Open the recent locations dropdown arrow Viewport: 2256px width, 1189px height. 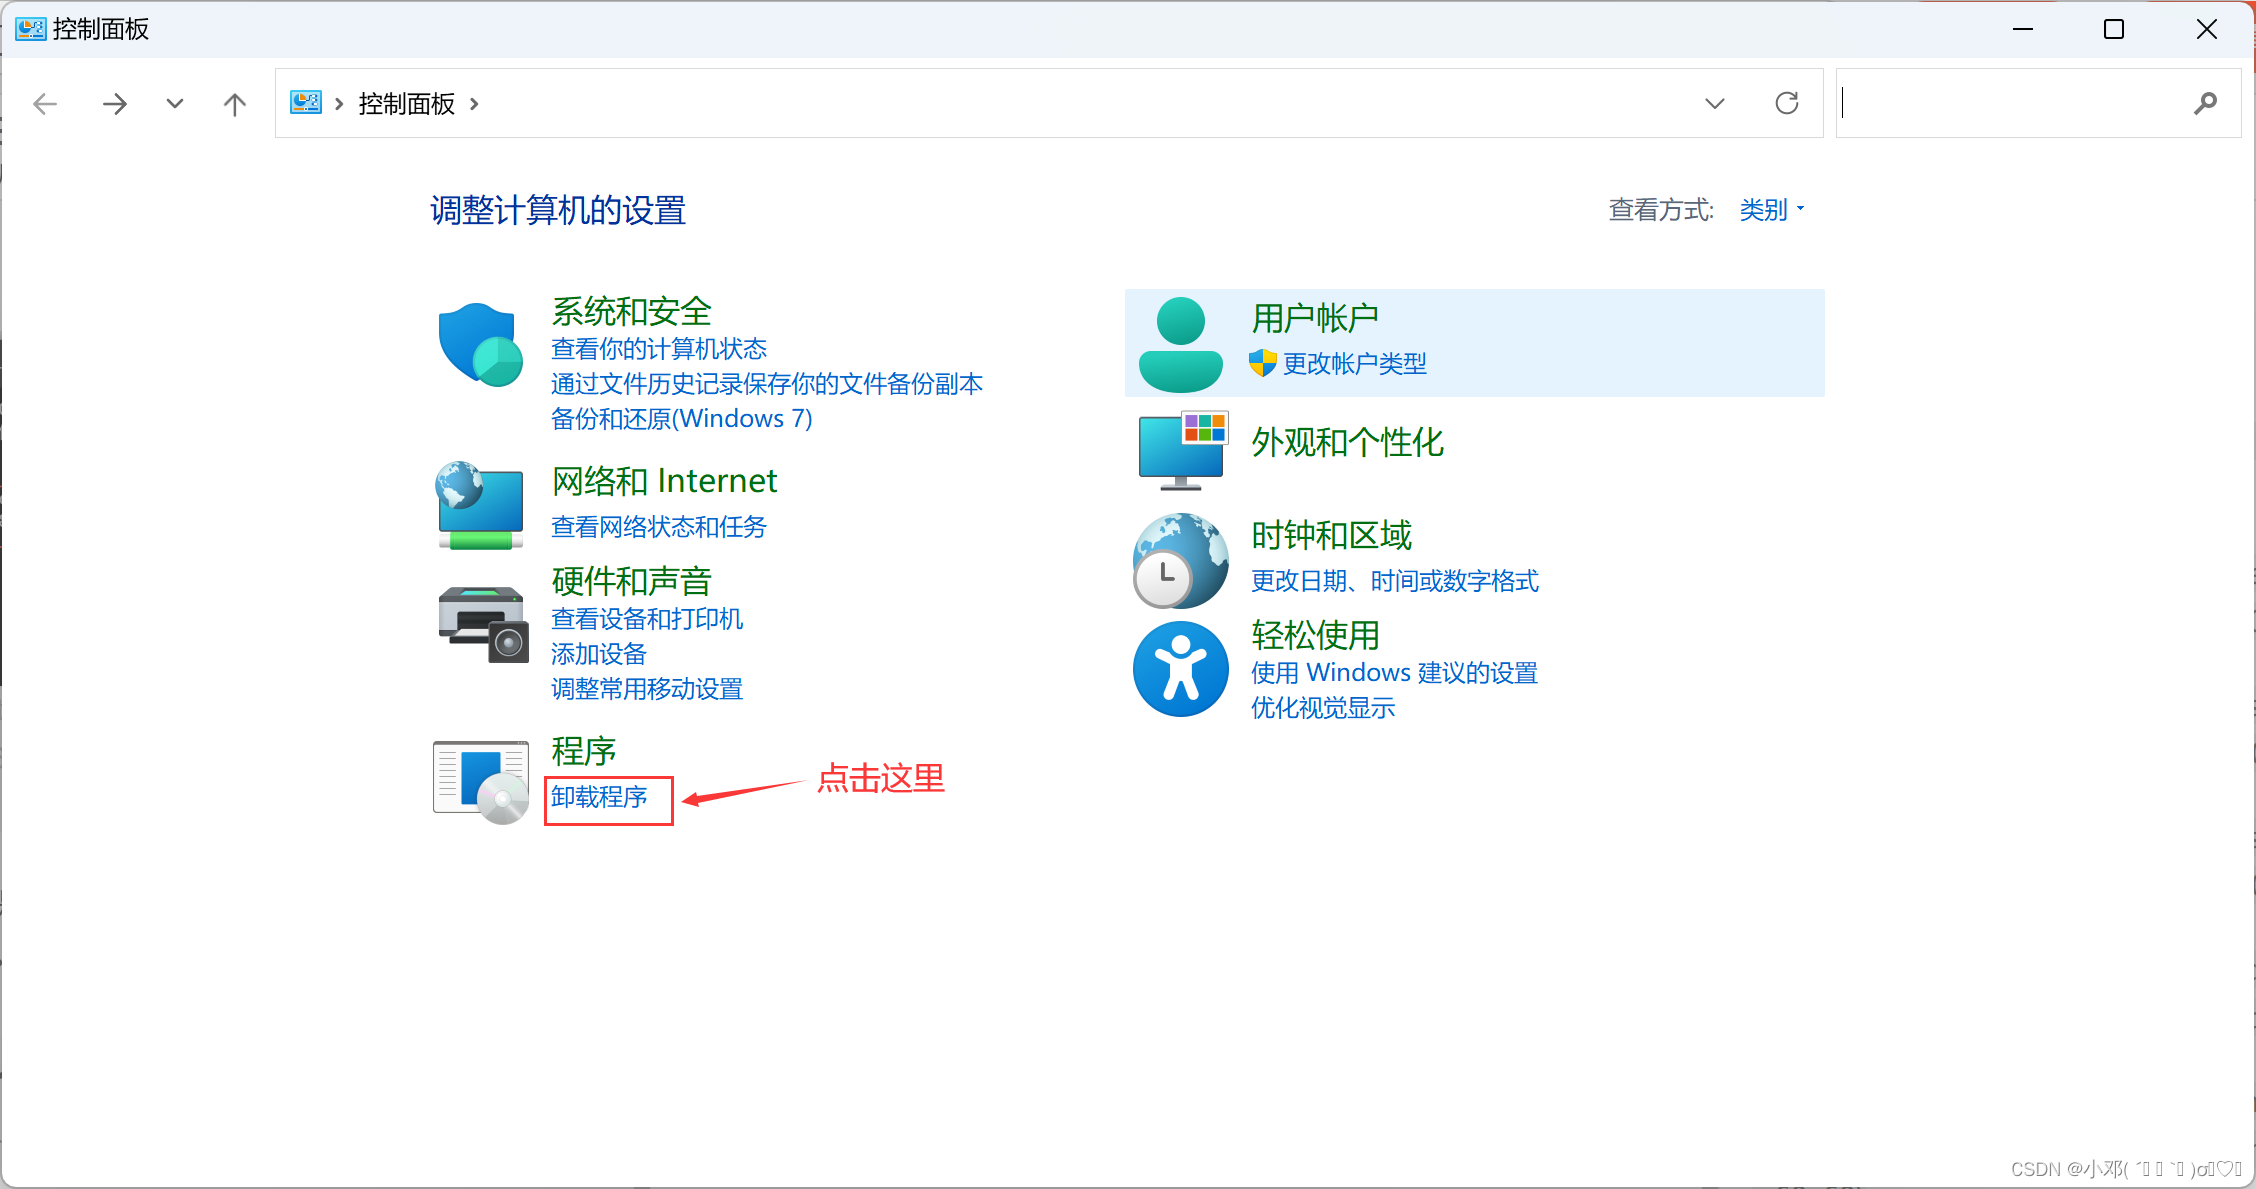tap(175, 103)
